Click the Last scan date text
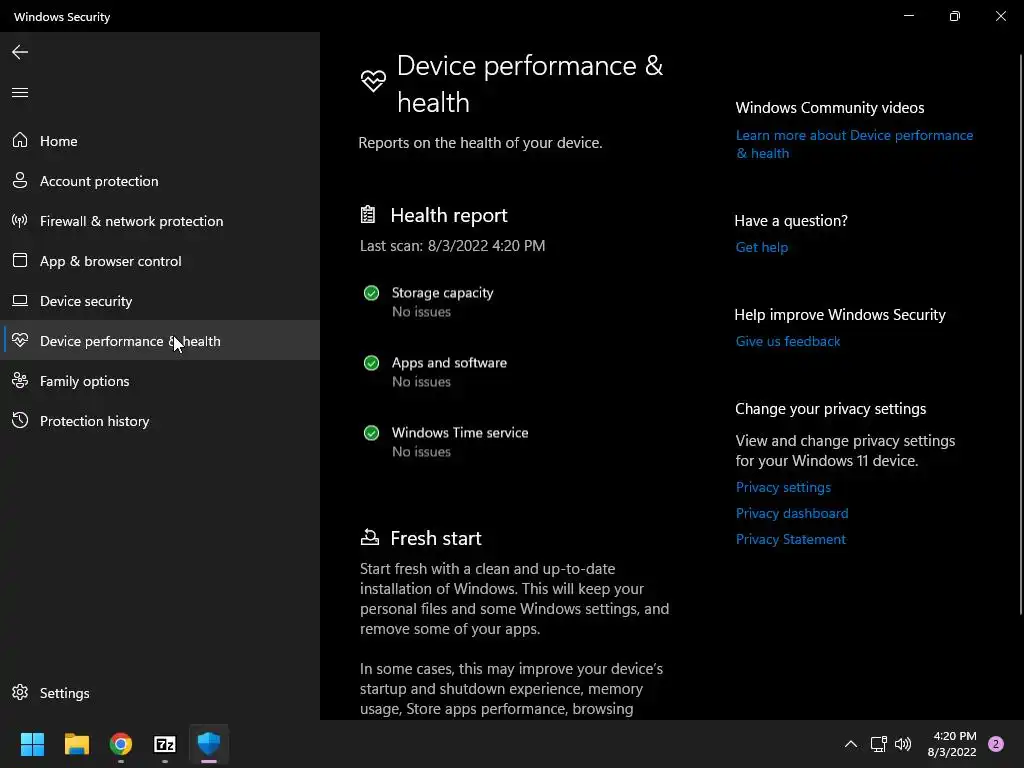The height and width of the screenshot is (768, 1024). click(452, 246)
